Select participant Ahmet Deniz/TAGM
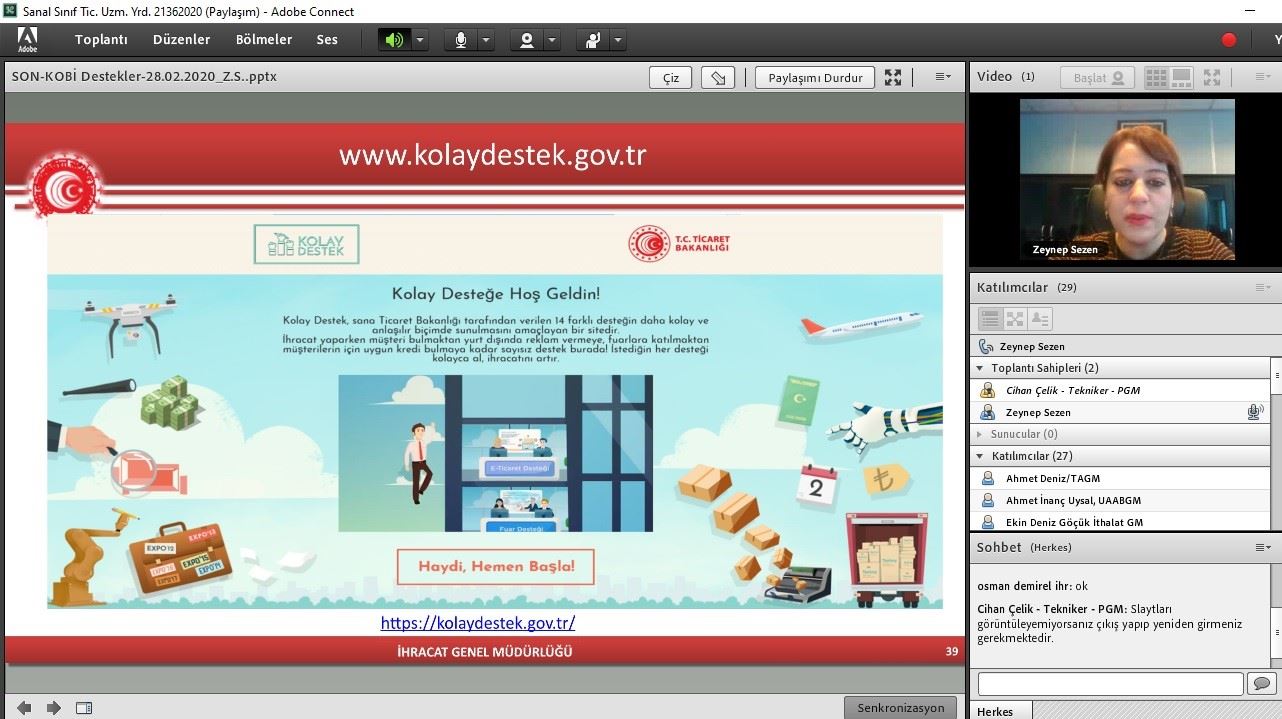 (x=1120, y=479)
